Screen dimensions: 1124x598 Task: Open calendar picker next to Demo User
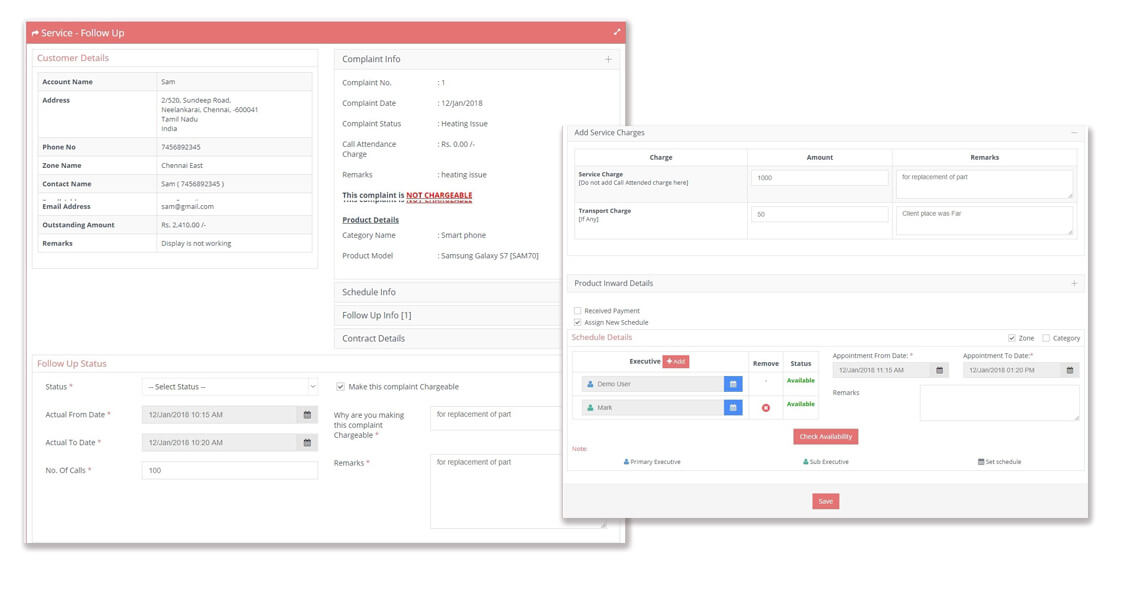(733, 383)
